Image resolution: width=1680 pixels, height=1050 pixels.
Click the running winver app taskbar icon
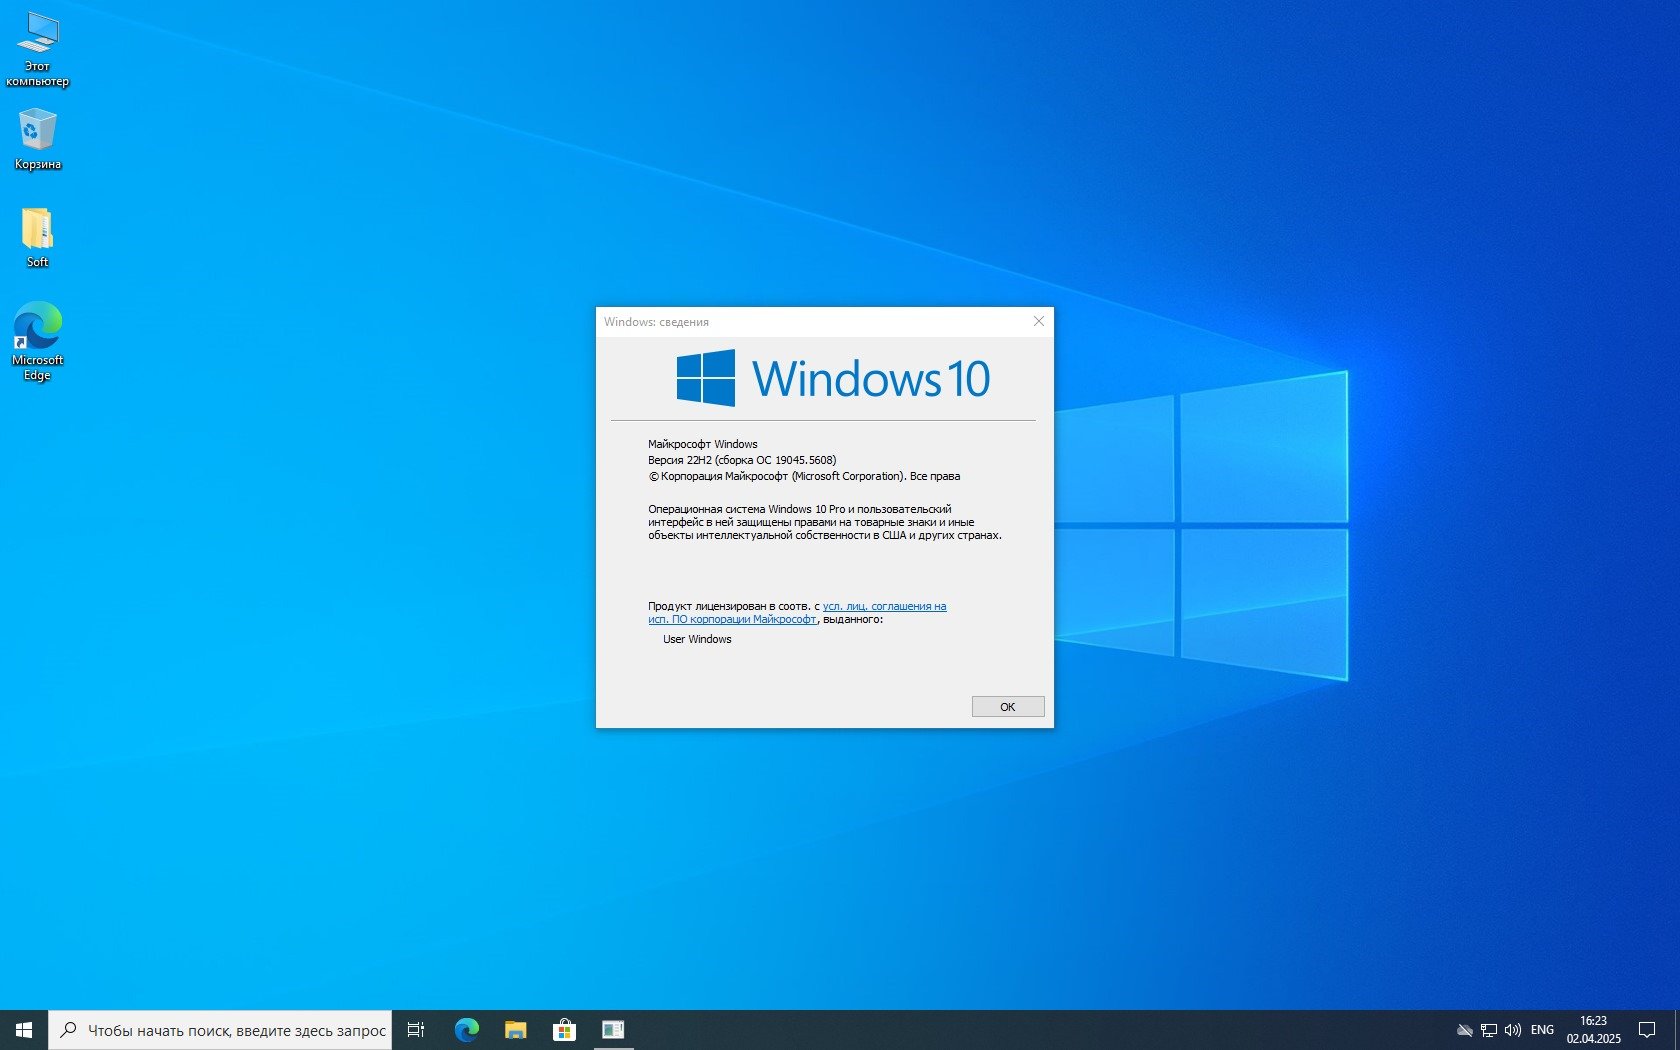tap(613, 1030)
